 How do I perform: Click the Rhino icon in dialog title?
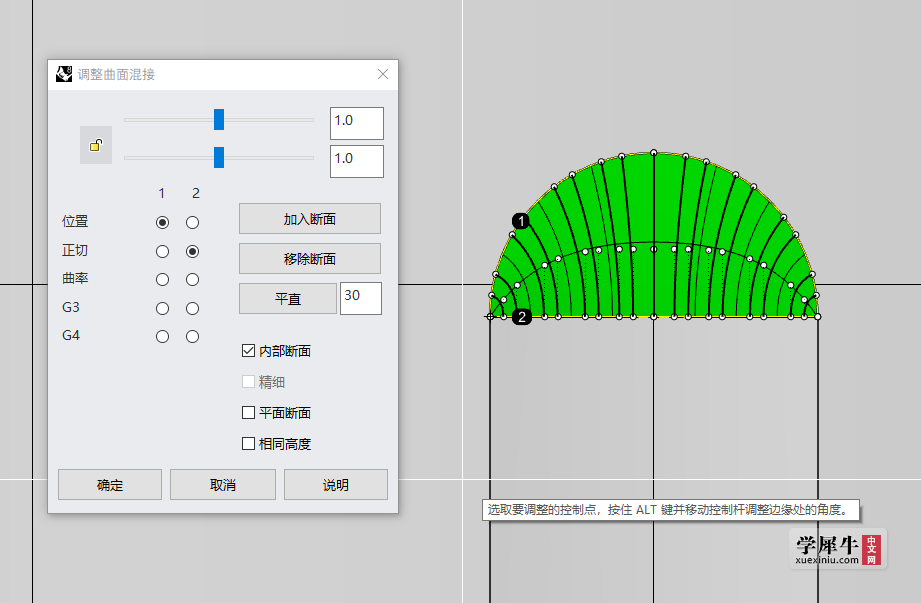63,74
